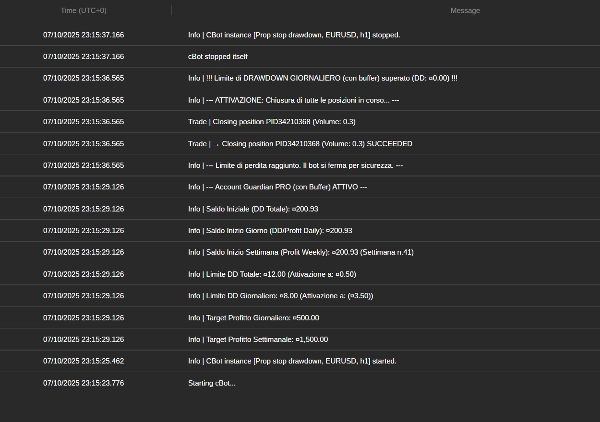Select the 'Account Guardian PRO ATTIVO' row
This screenshot has width=600, height=422.
tap(277, 187)
